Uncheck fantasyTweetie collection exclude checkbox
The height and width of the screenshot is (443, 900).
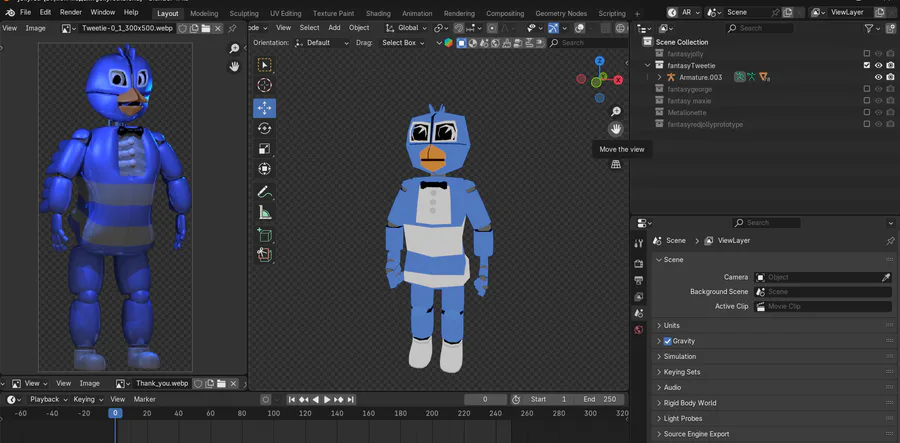pos(866,65)
